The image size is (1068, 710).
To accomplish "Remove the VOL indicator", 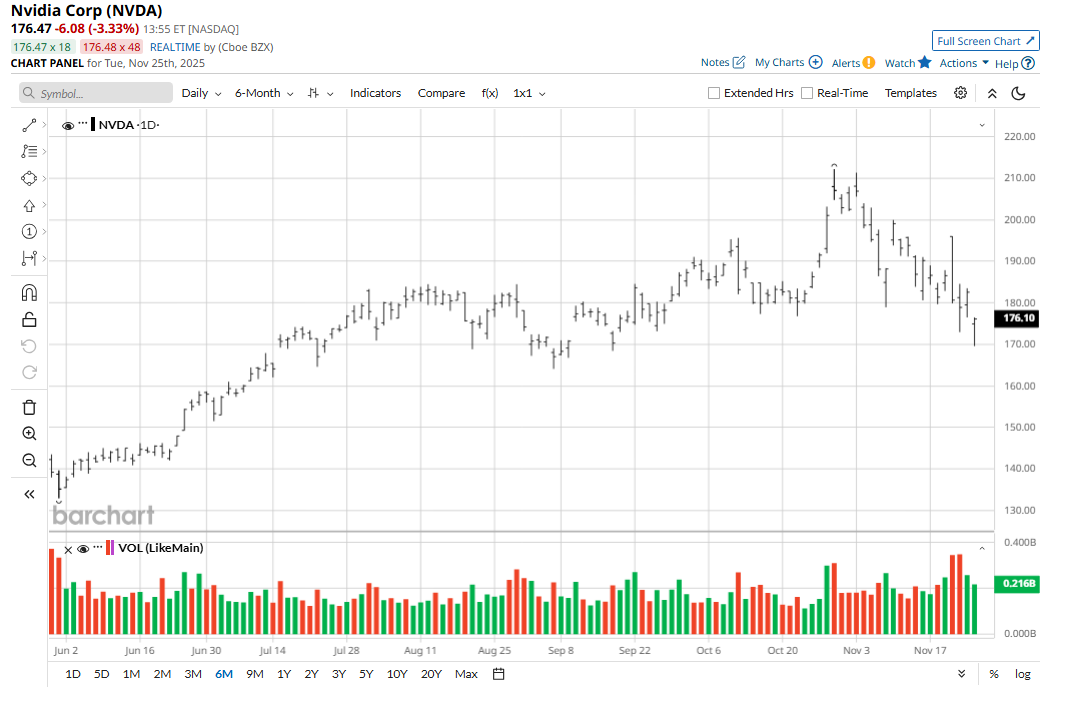I will [68, 549].
